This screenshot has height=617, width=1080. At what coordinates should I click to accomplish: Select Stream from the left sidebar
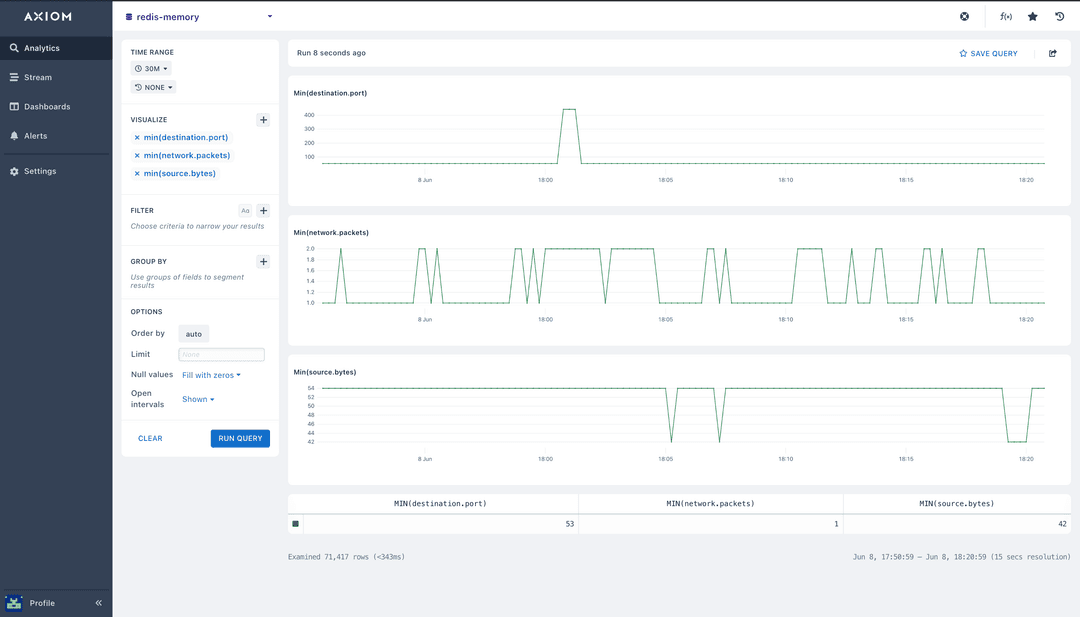pos(40,77)
